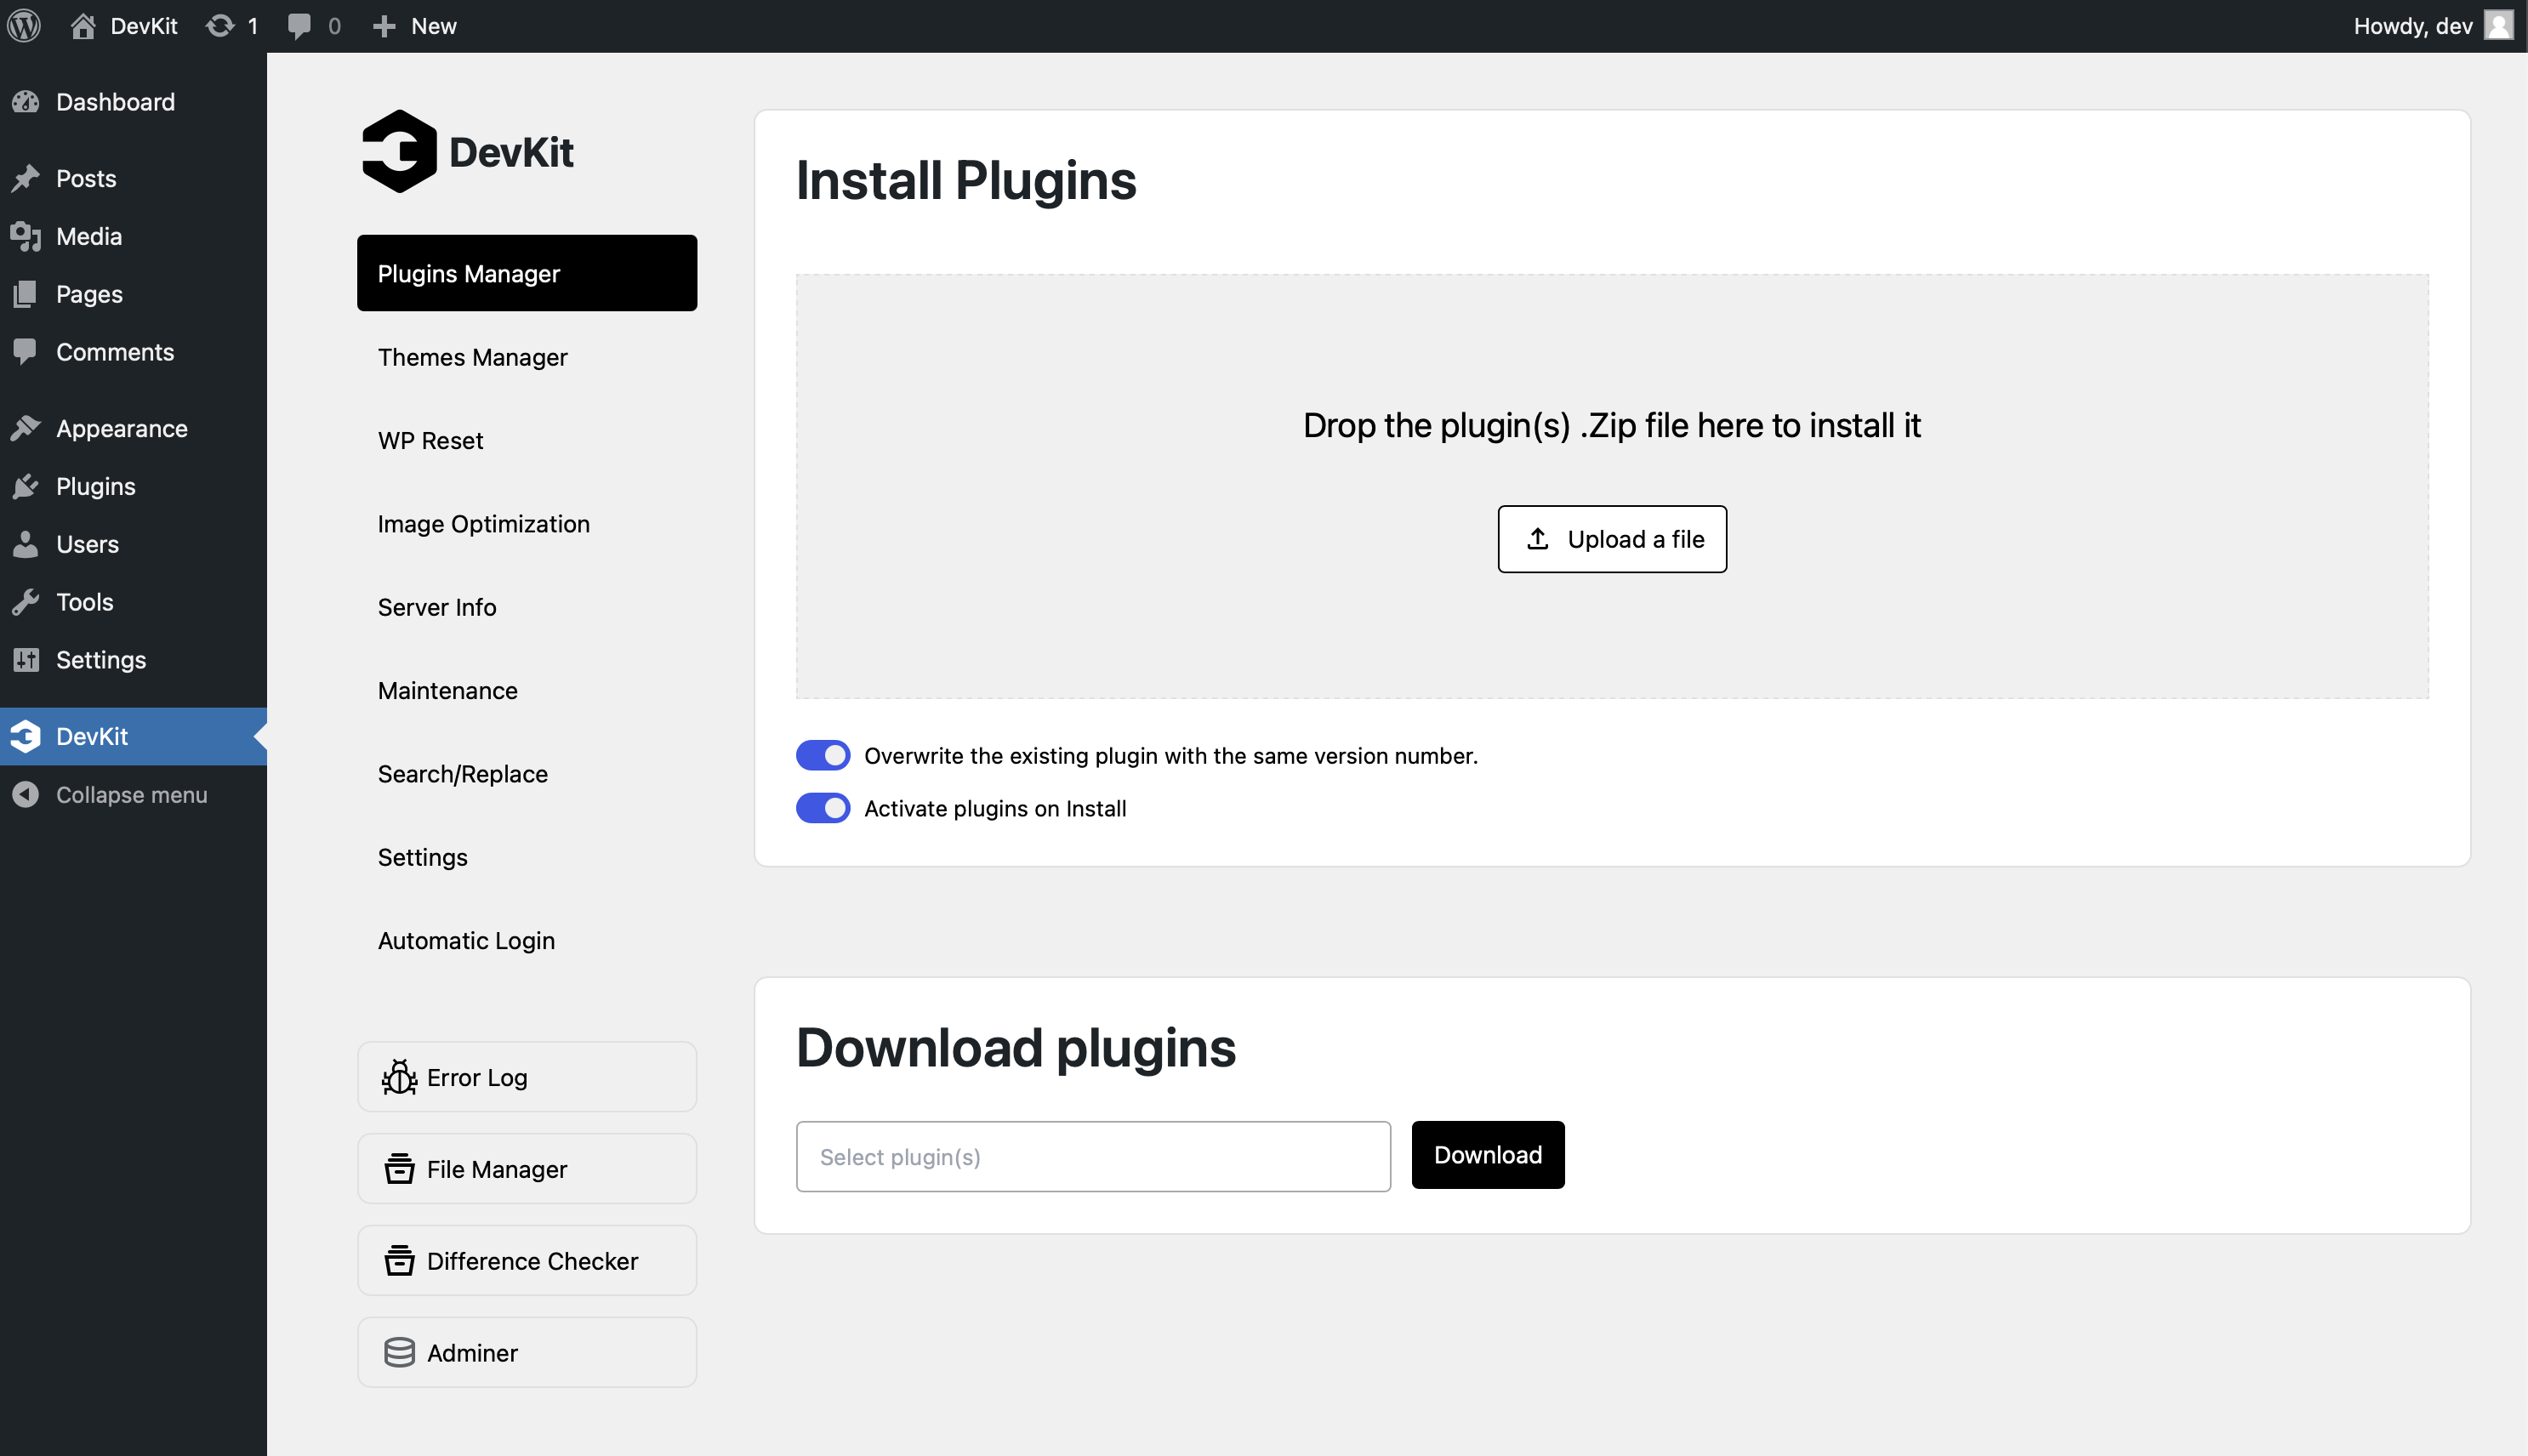Click the Tools wrench icon
This screenshot has width=2528, height=1456.
[26, 602]
